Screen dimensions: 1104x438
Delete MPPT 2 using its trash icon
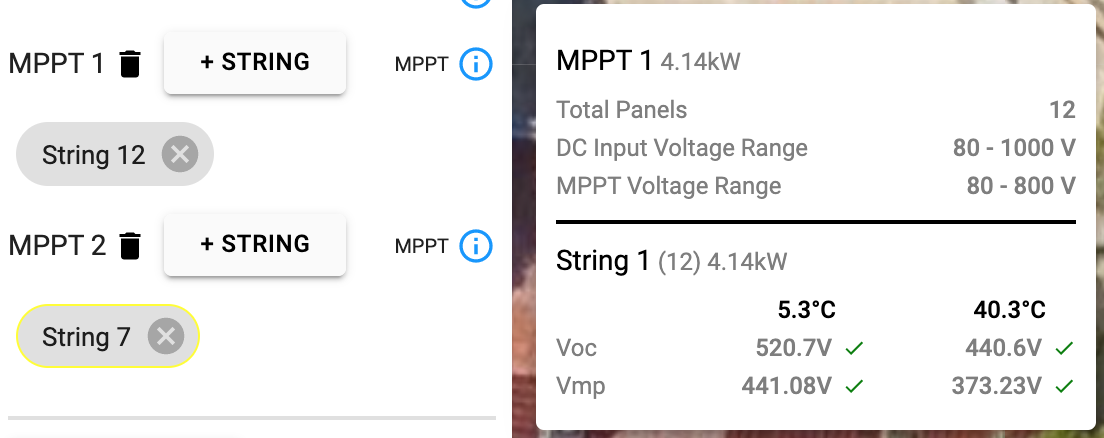coord(130,246)
